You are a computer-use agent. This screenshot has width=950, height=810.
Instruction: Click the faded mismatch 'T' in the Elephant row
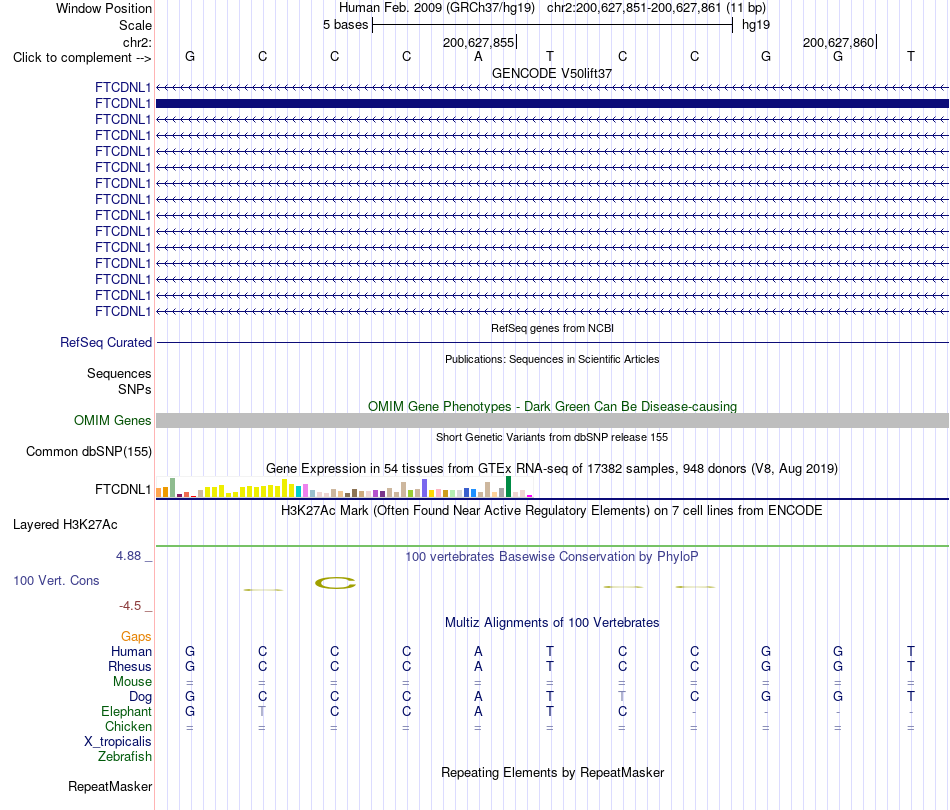click(x=262, y=711)
